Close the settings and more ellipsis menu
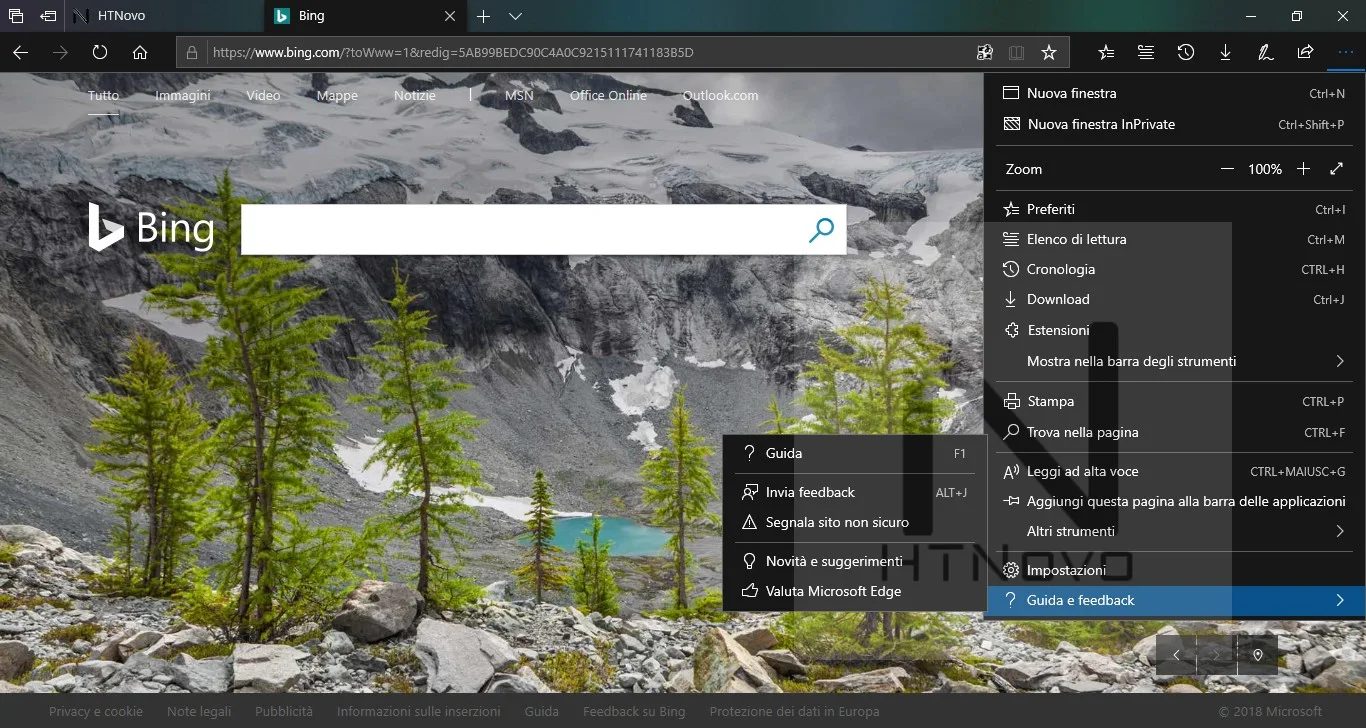Screen dimensions: 1366x728 coord(1345,52)
